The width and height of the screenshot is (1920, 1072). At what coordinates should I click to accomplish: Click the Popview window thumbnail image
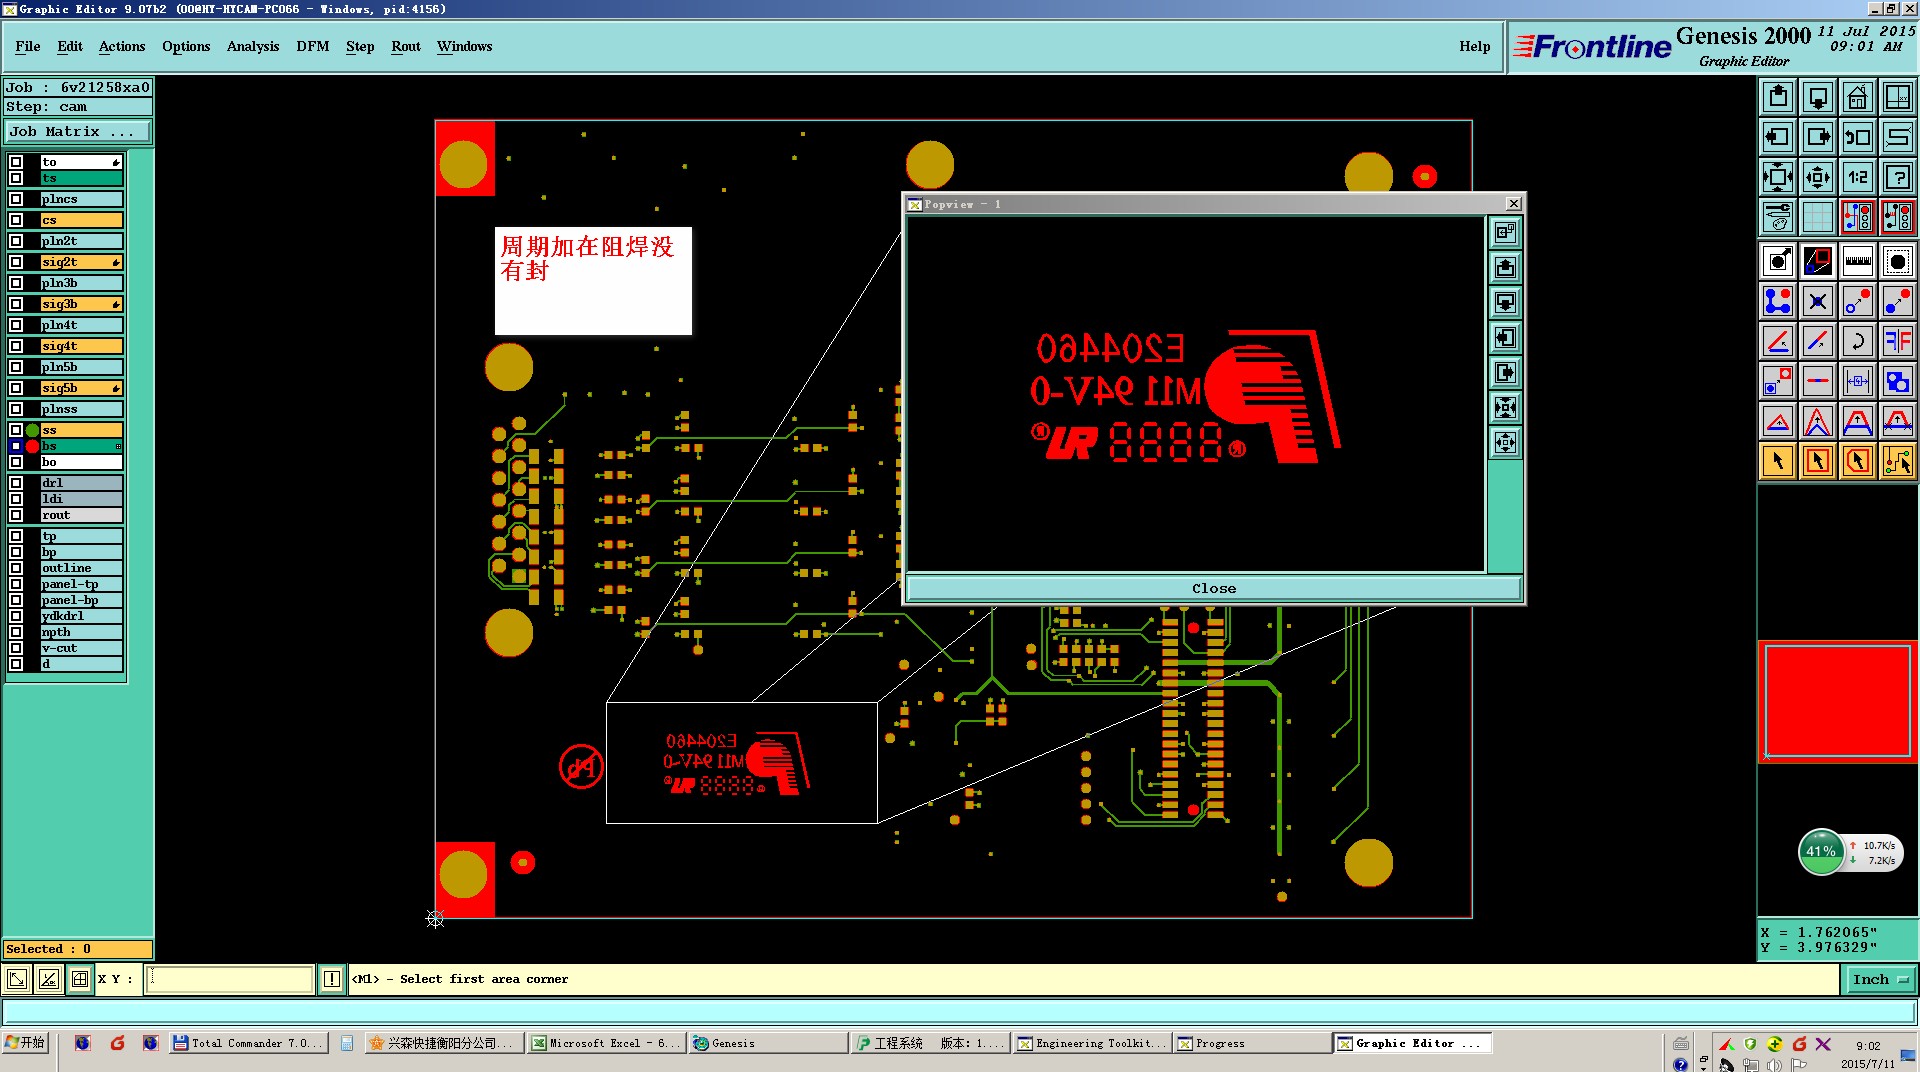1196,394
